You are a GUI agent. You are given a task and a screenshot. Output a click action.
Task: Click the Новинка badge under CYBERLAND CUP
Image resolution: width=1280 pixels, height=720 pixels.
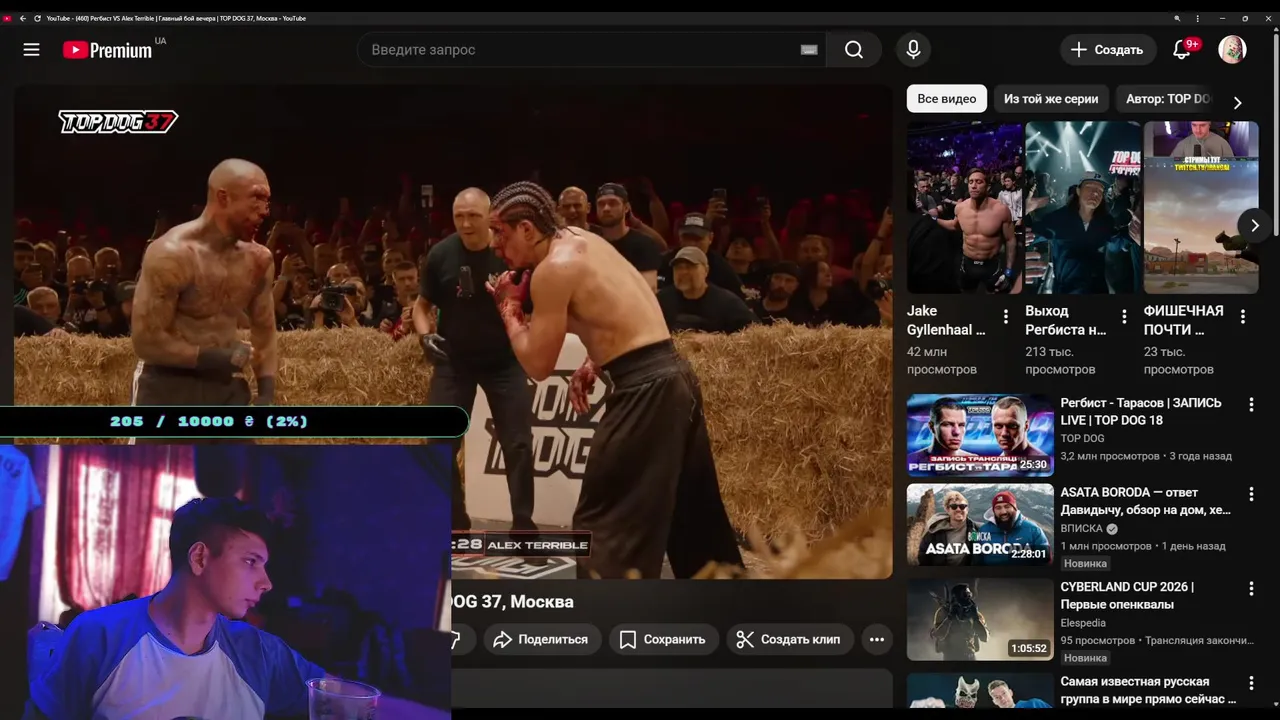(1085, 658)
